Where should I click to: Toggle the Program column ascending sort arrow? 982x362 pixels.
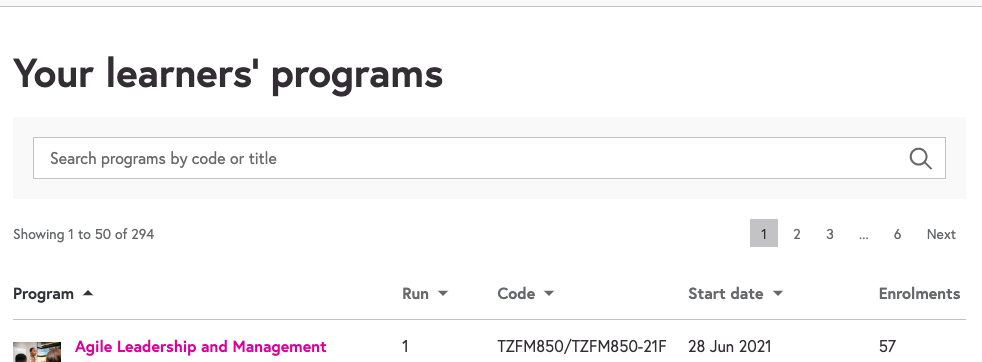click(x=88, y=293)
